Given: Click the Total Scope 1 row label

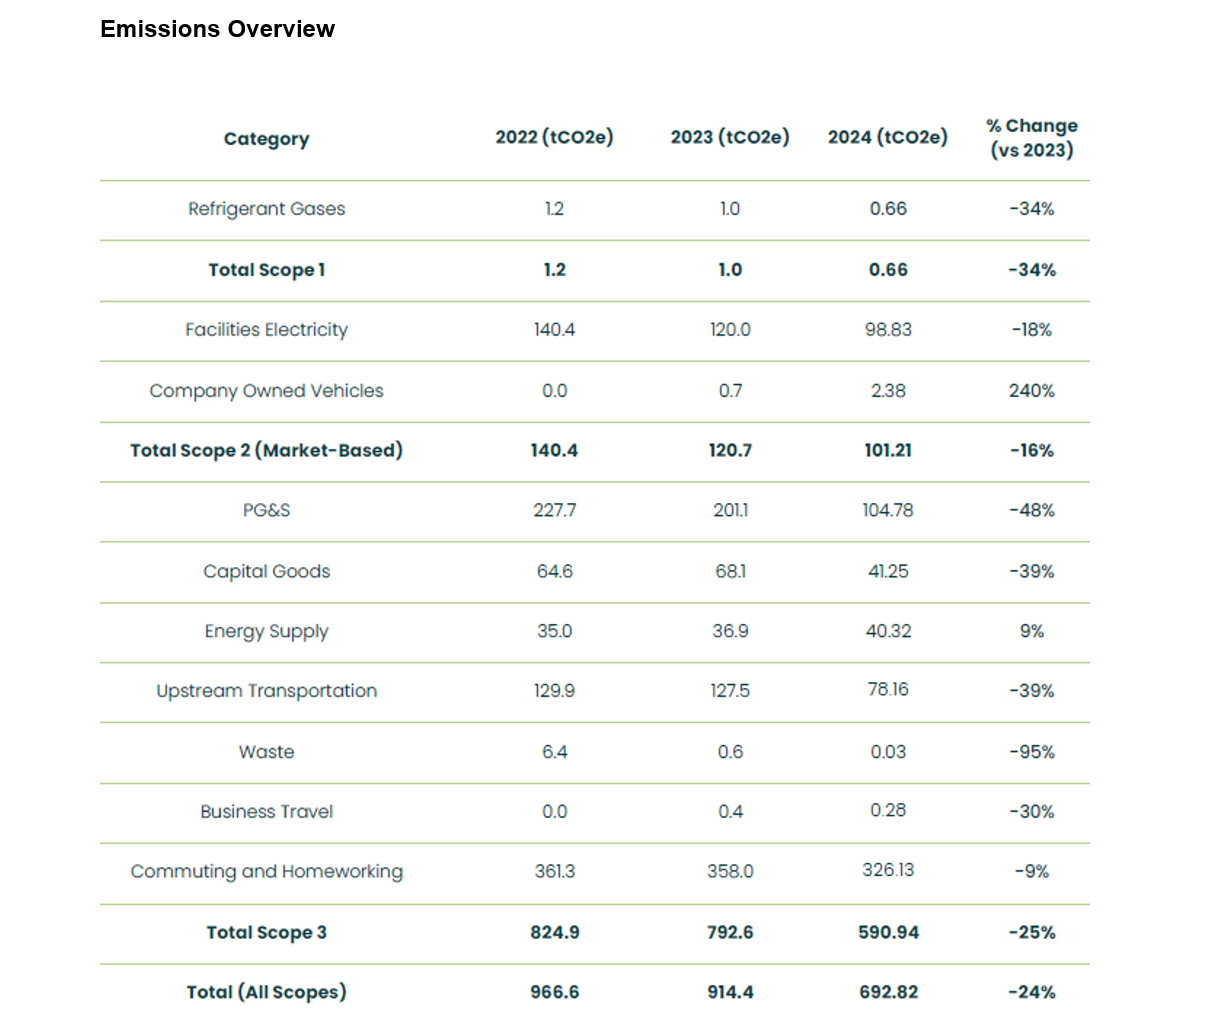Looking at the screenshot, I should pyautogui.click(x=266, y=270).
